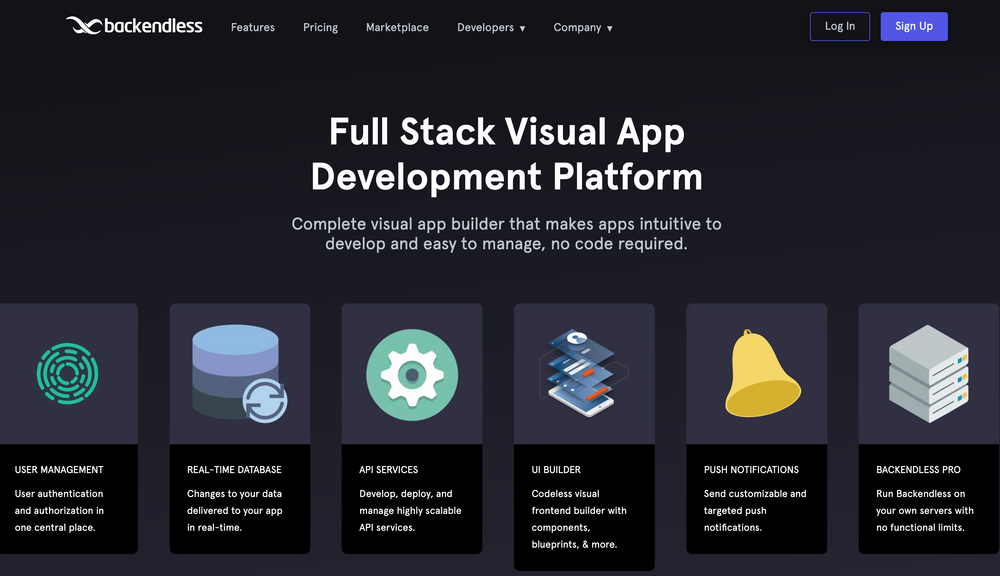1000x576 pixels.
Task: Open the Features page
Action: (x=252, y=27)
